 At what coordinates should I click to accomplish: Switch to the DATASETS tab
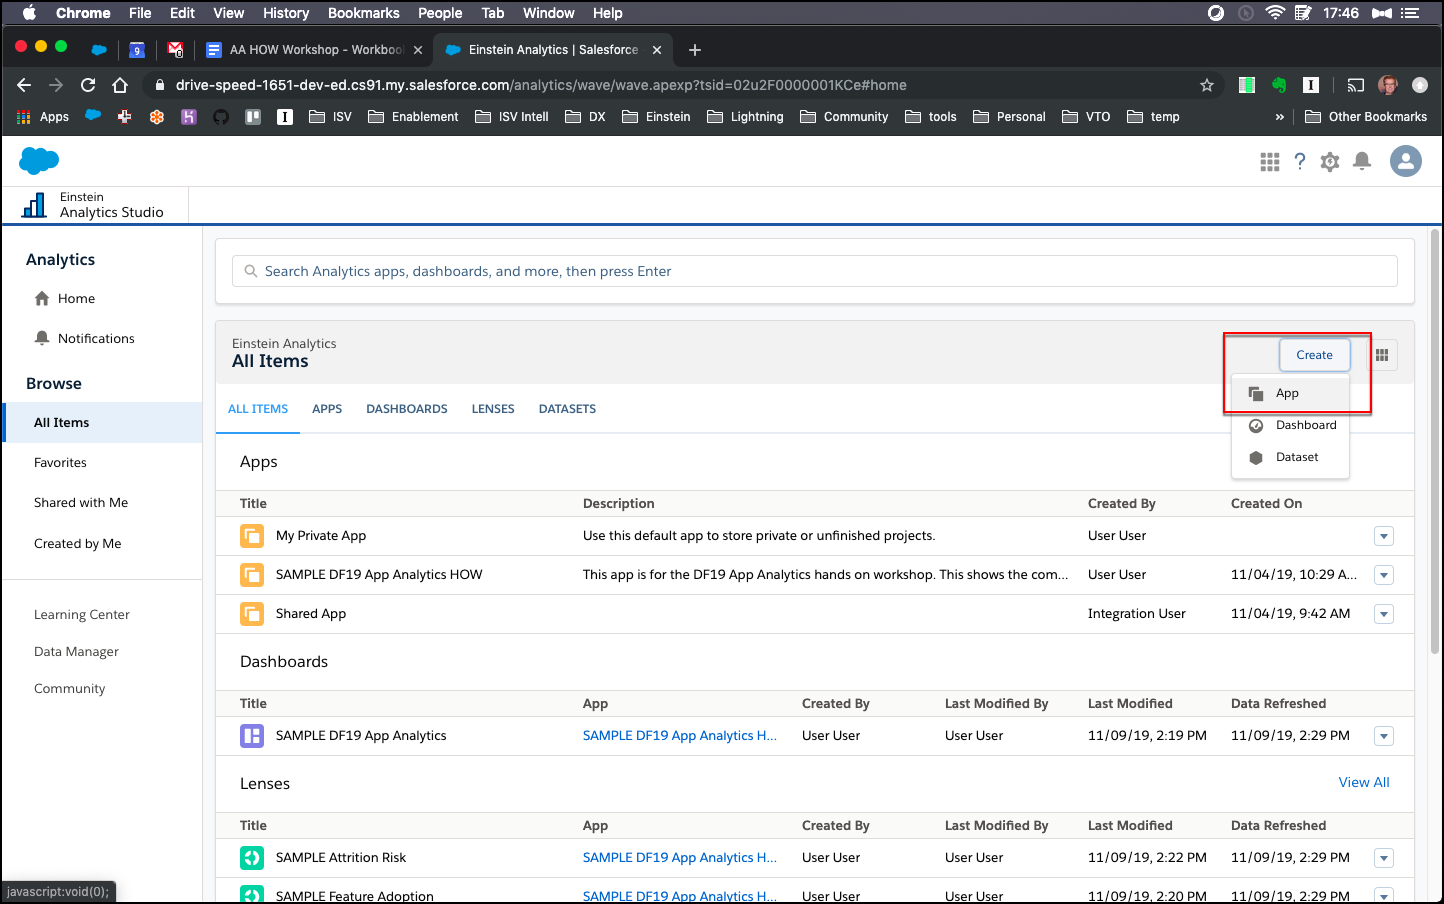pyautogui.click(x=567, y=409)
